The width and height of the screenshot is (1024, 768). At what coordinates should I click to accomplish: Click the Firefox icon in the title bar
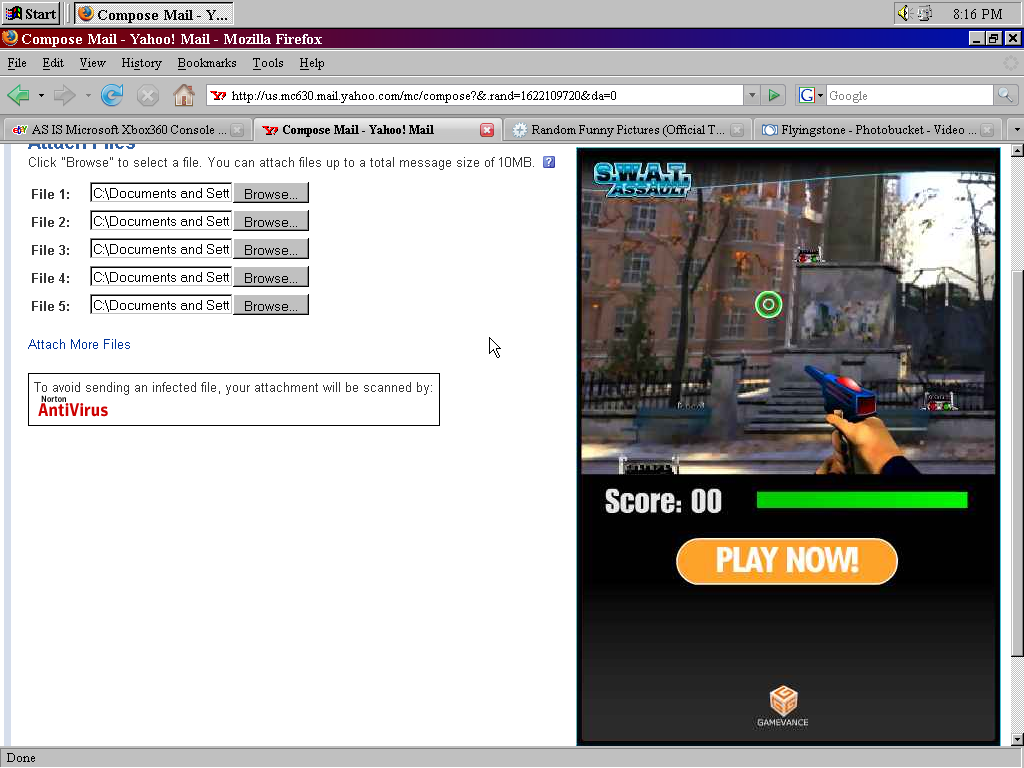(10, 39)
